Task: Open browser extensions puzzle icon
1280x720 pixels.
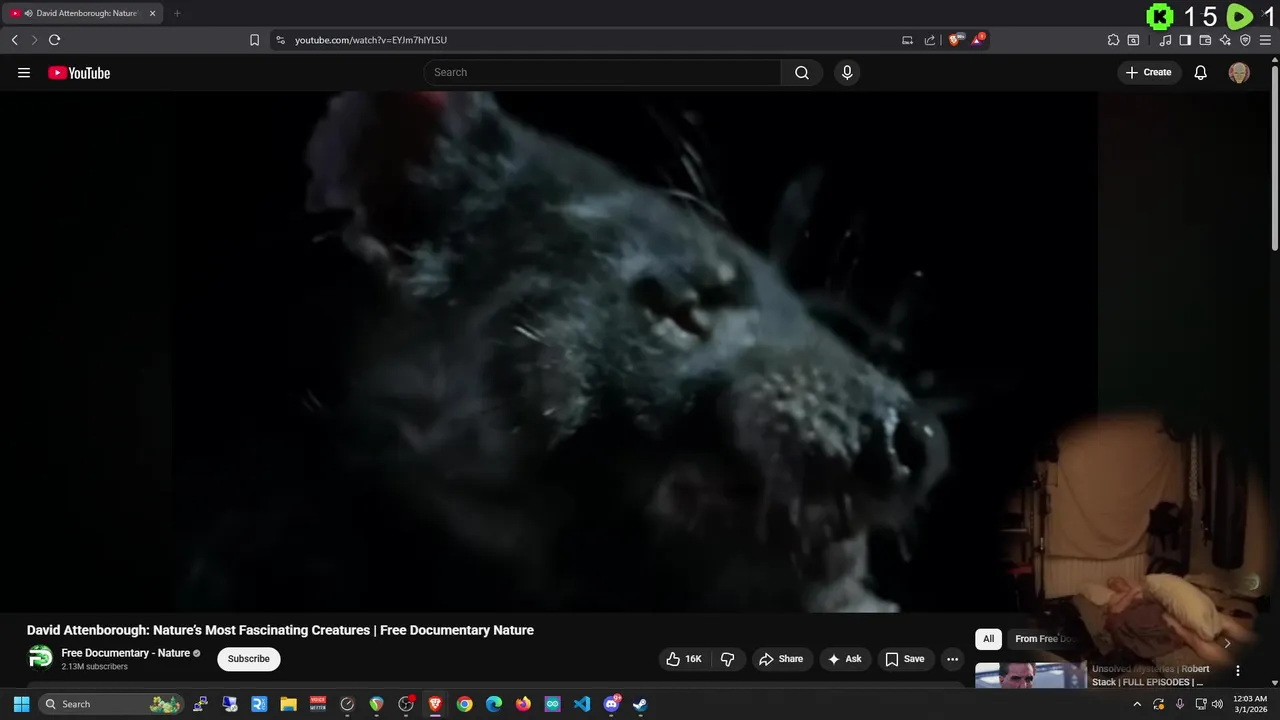Action: coord(1113,40)
